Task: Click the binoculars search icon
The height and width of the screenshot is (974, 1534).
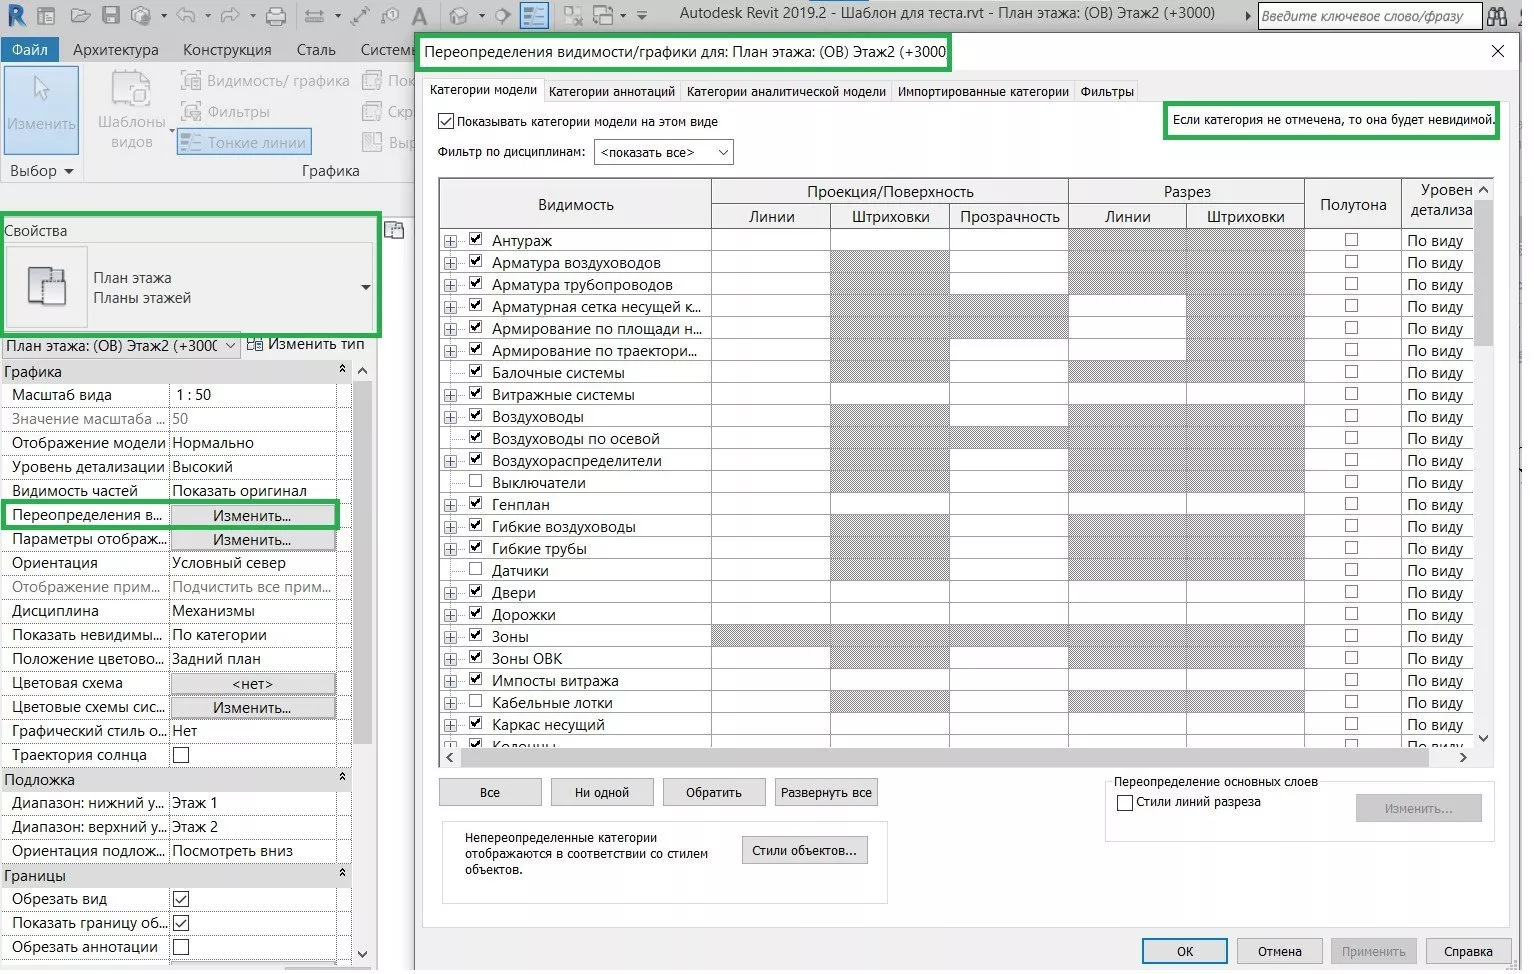Action: click(x=1496, y=16)
